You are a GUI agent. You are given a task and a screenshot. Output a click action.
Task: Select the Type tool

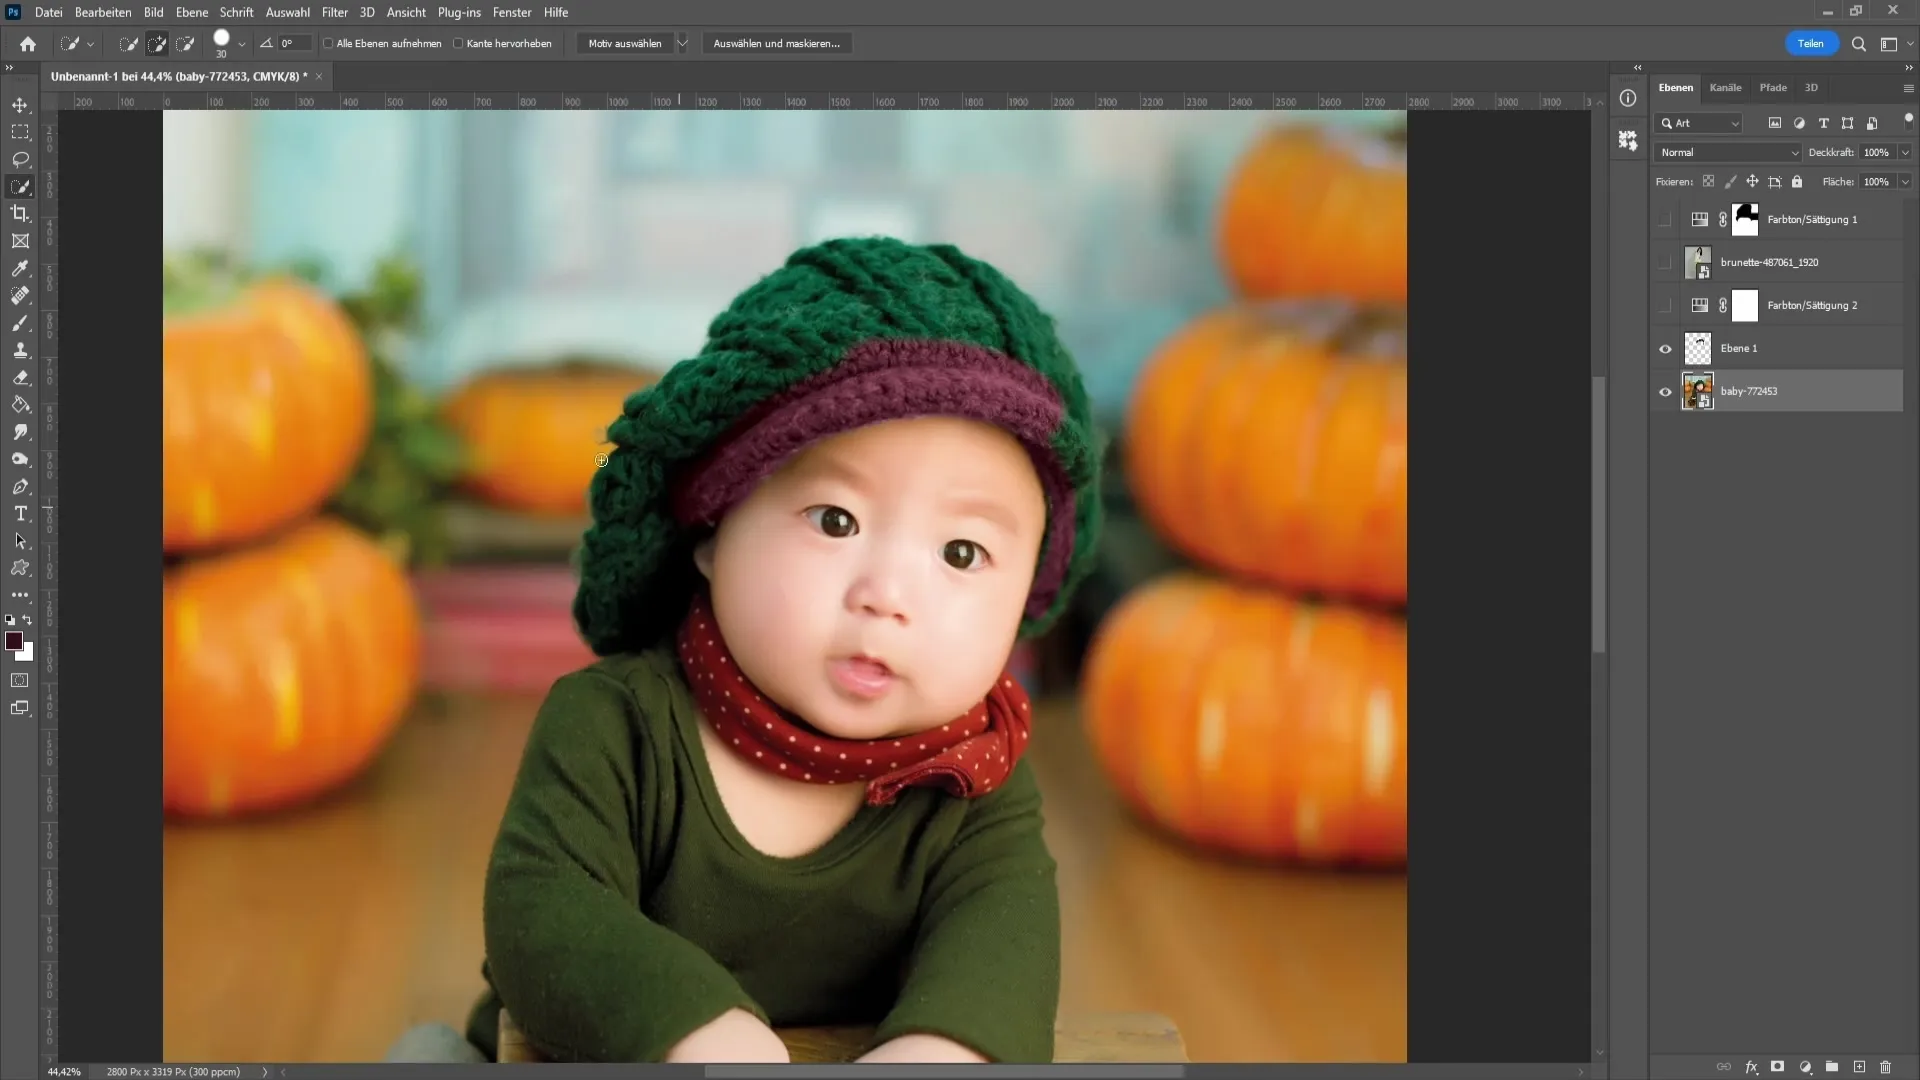click(x=20, y=514)
